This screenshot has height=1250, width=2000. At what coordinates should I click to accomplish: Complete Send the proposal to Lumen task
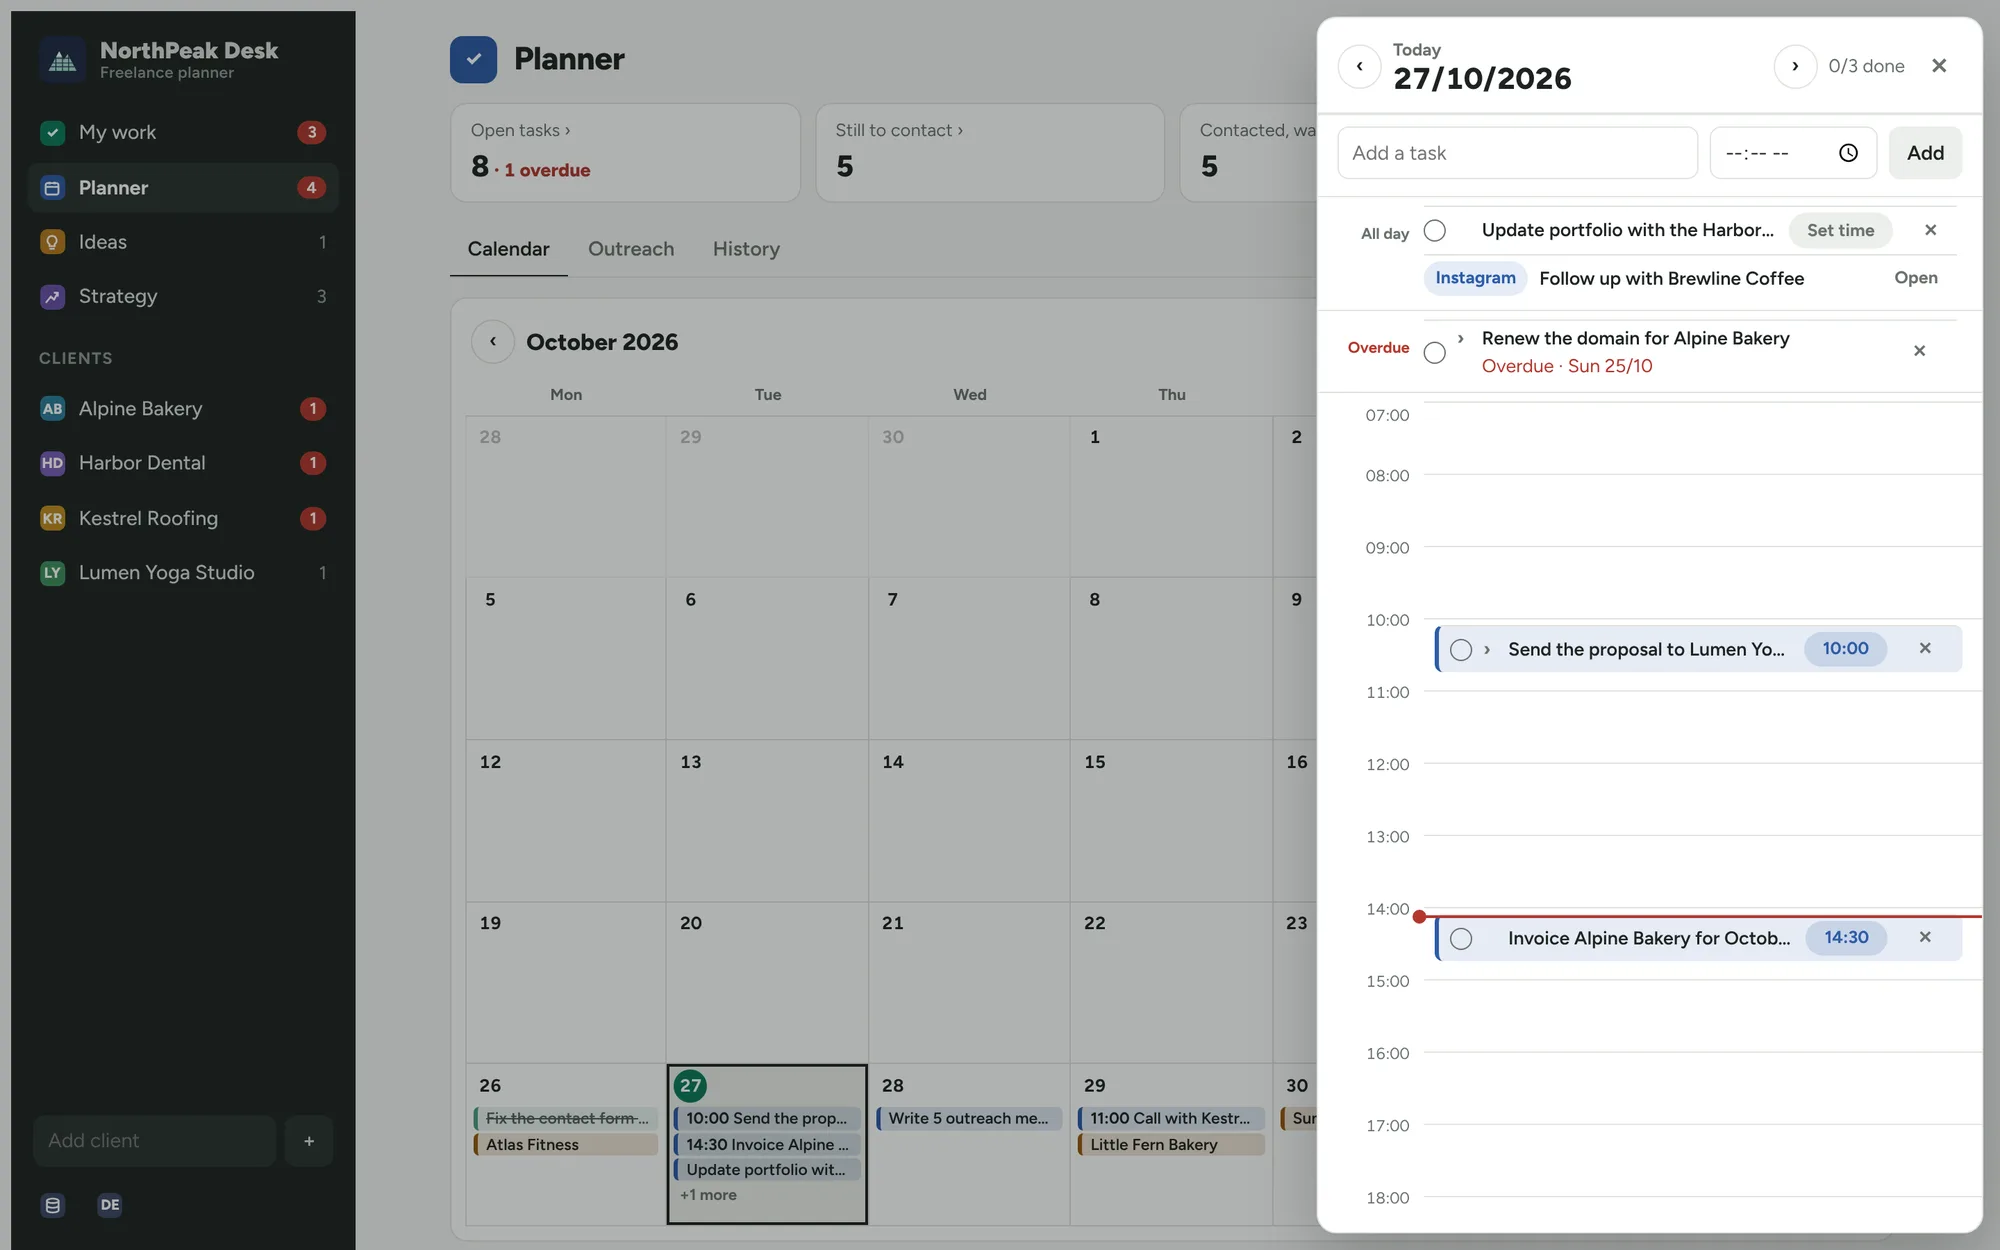pos(1461,650)
